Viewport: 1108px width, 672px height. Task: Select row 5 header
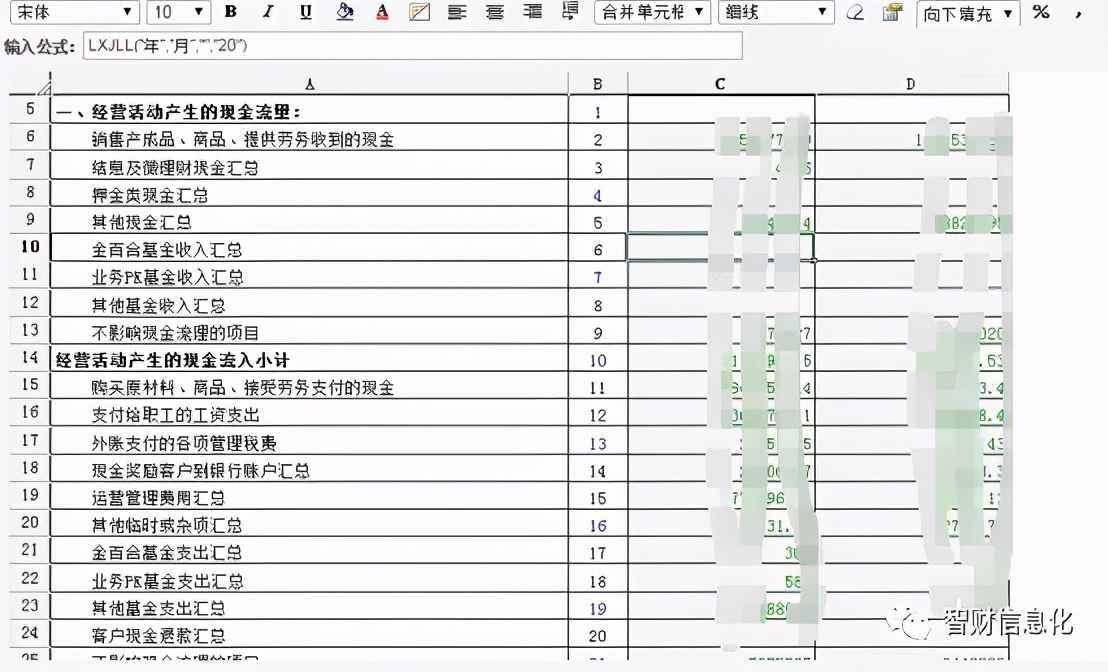pos(30,109)
